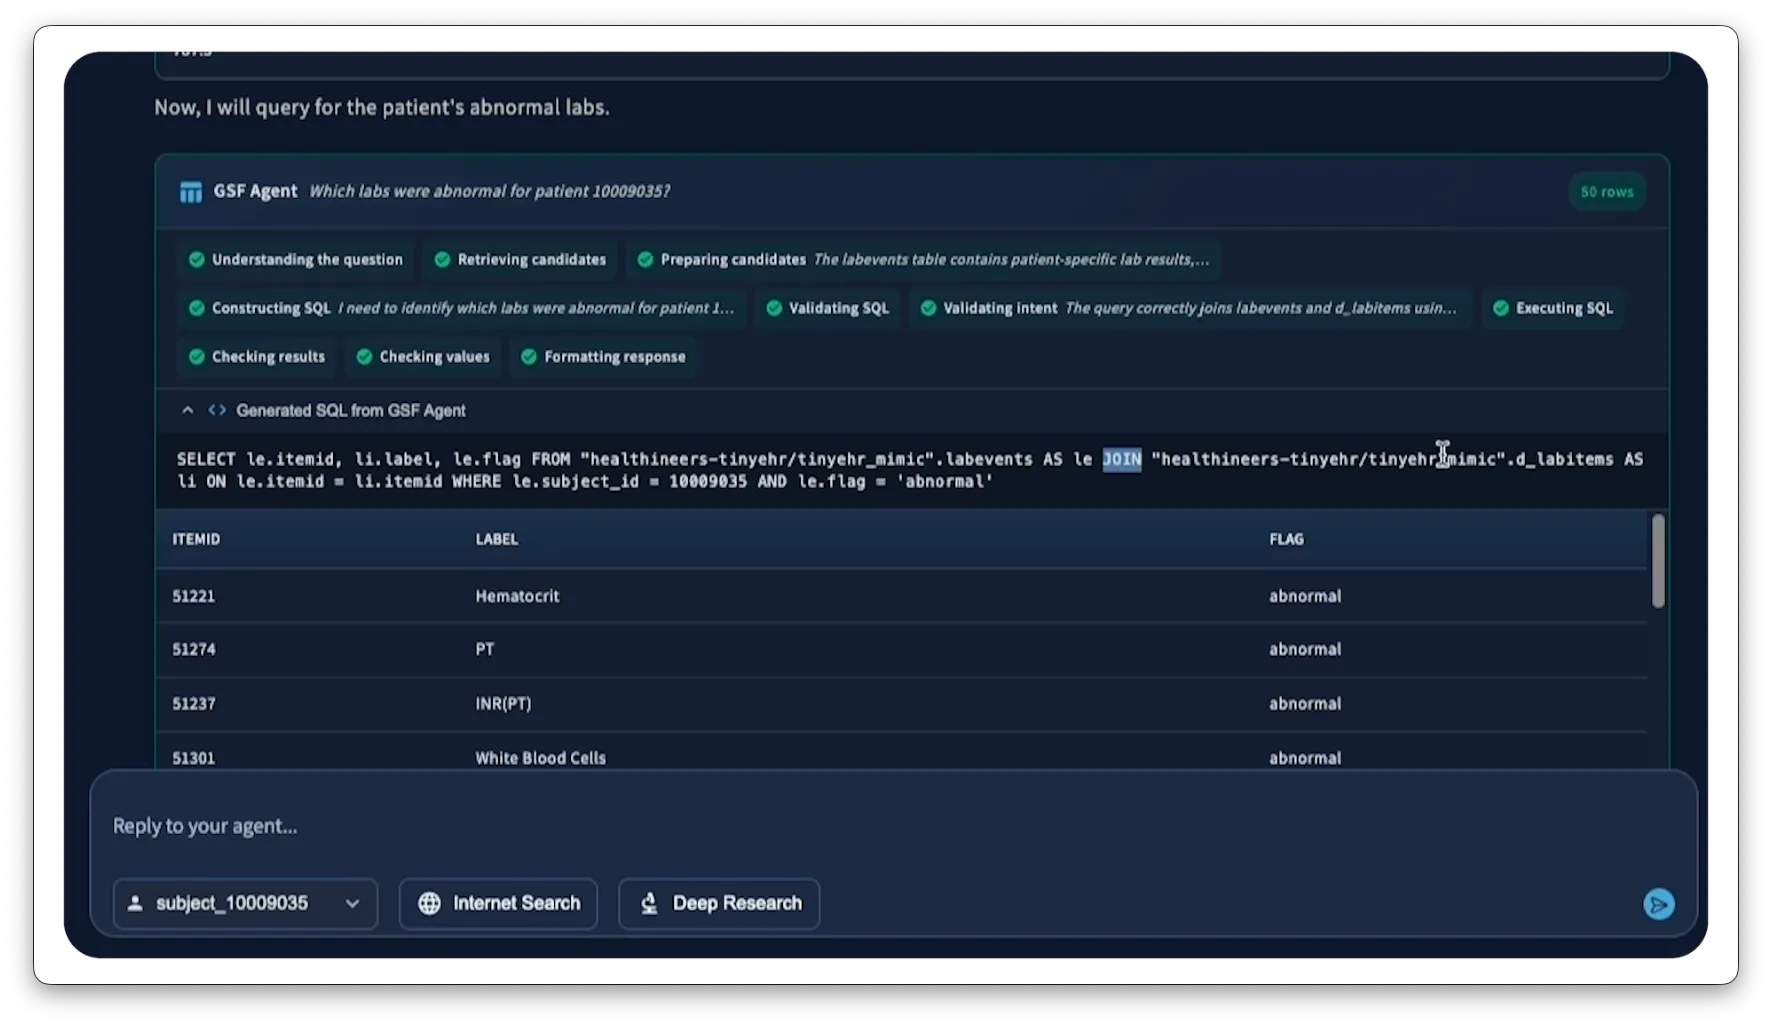This screenshot has width=1772, height=1026.
Task: Click the user icon beside subject_10009035
Action: [x=135, y=904]
